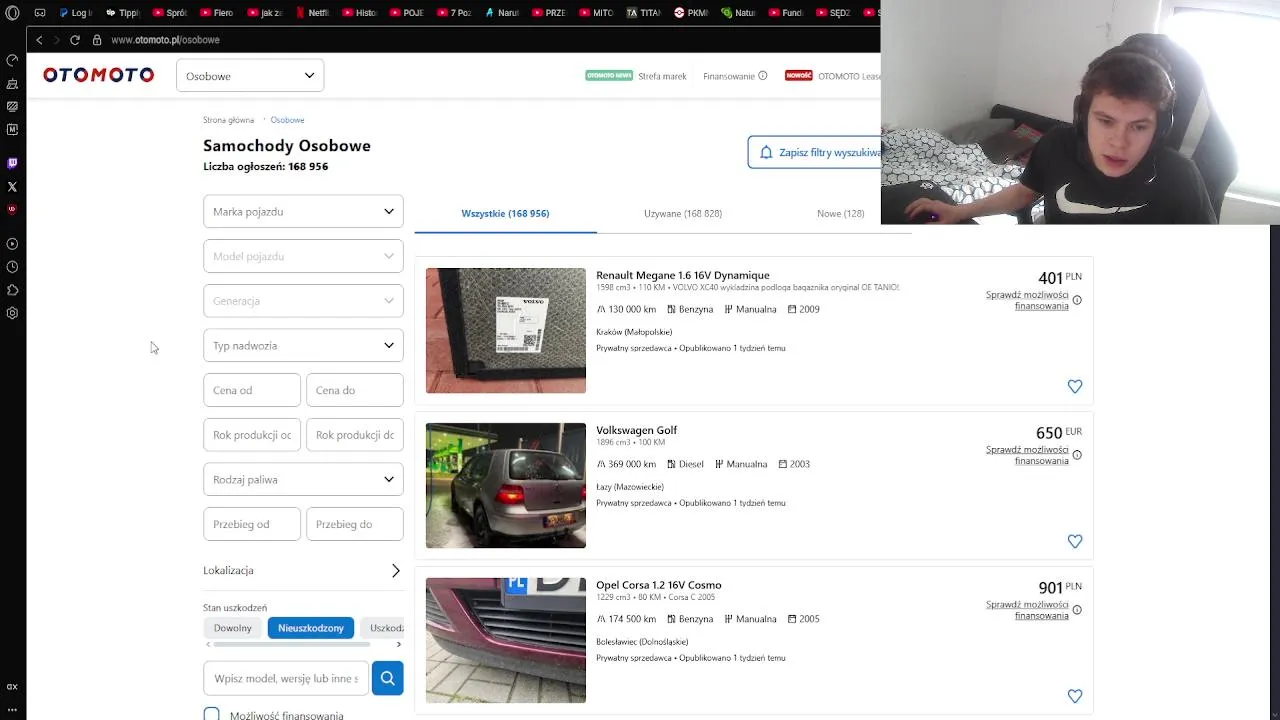Open the Osobowe category dropdown

tap(250, 75)
